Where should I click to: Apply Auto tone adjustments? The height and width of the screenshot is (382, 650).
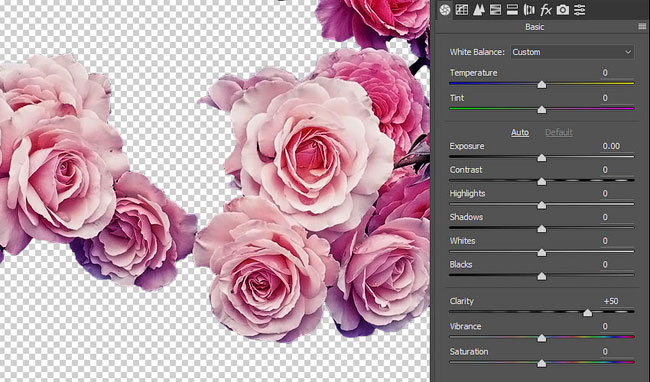[520, 133]
